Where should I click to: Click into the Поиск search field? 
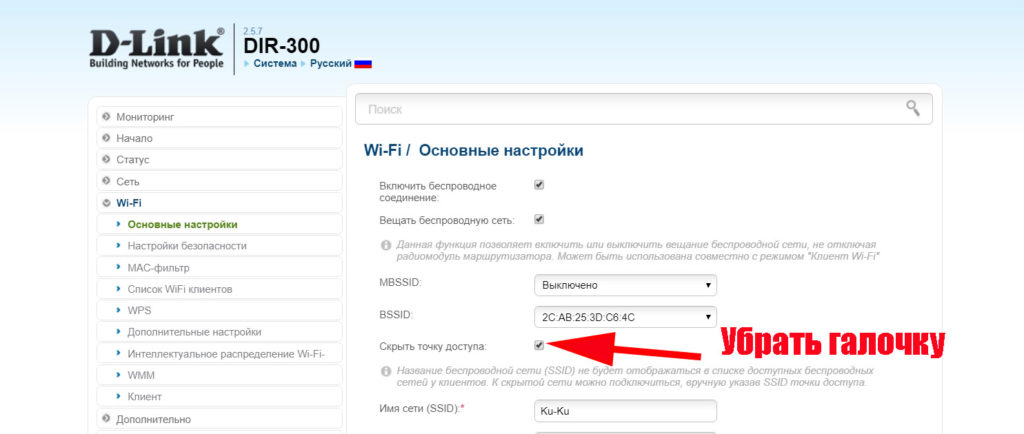pyautogui.click(x=643, y=109)
